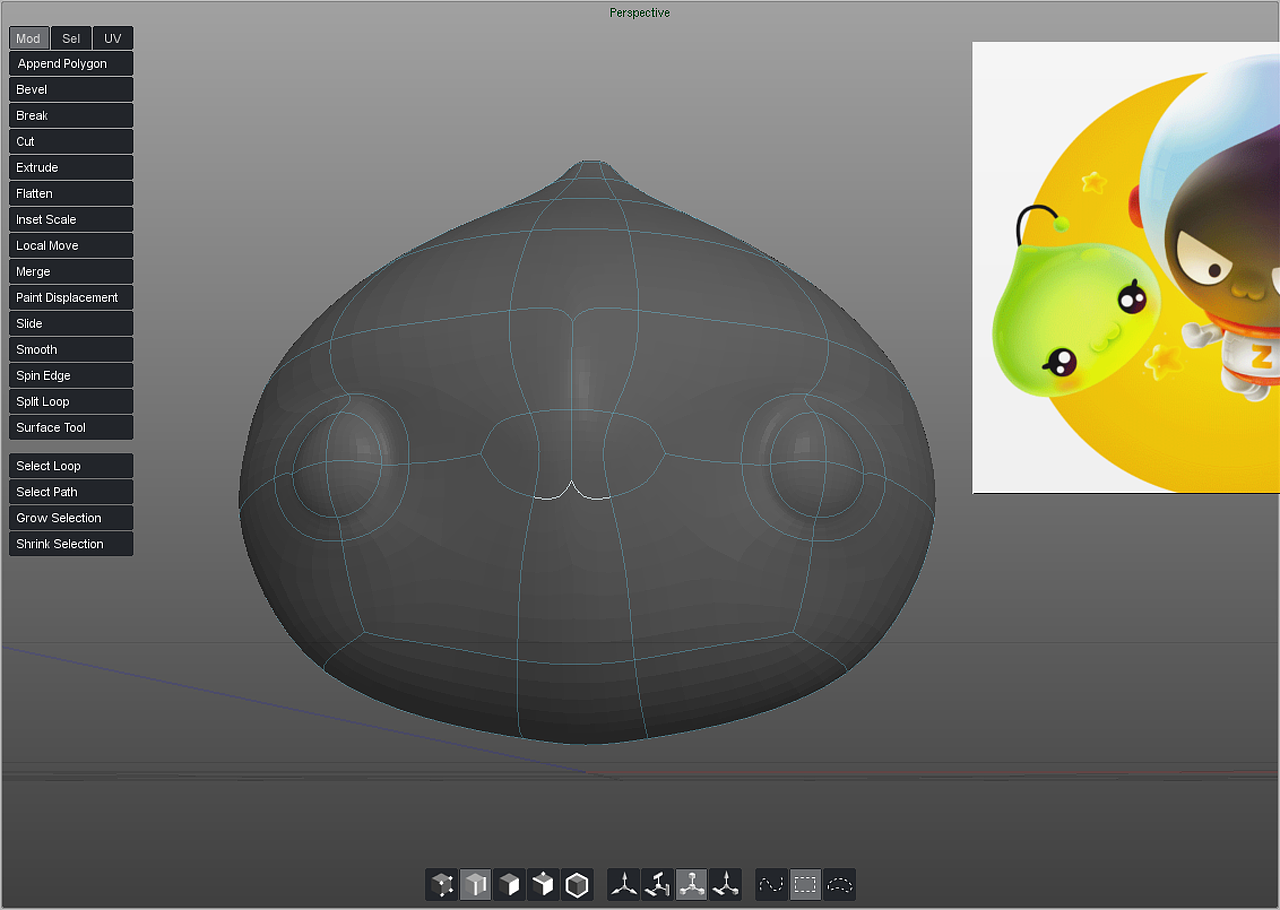This screenshot has width=1280, height=910.
Task: Choose rectangle marquee selection icon
Action: [805, 885]
